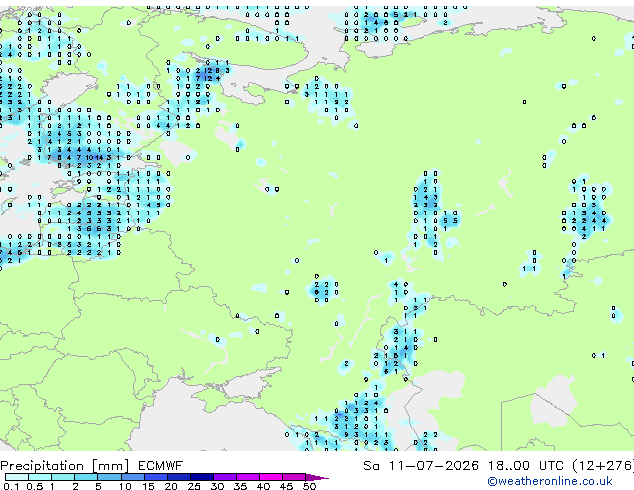Pick the 5–10 mm legend swatch

click(x=109, y=477)
